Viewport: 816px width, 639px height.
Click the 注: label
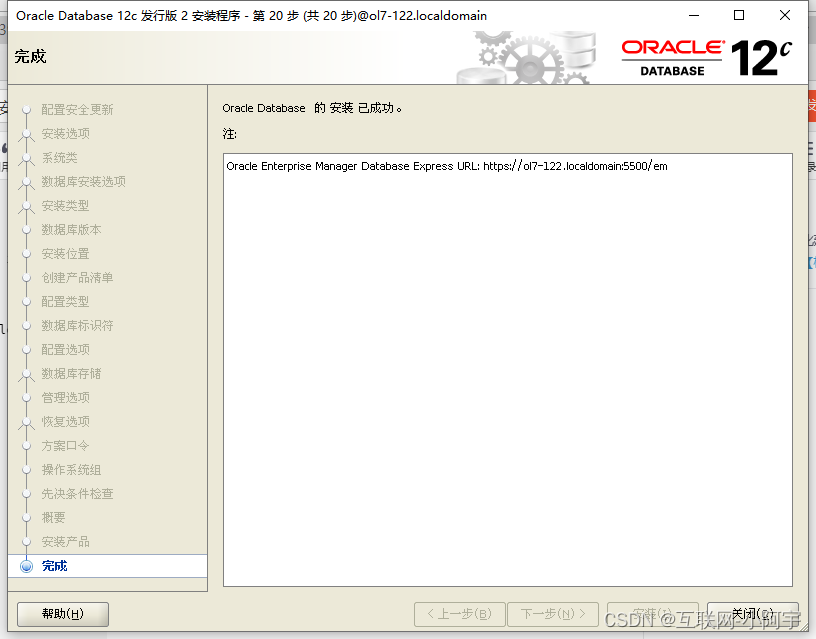(230, 134)
